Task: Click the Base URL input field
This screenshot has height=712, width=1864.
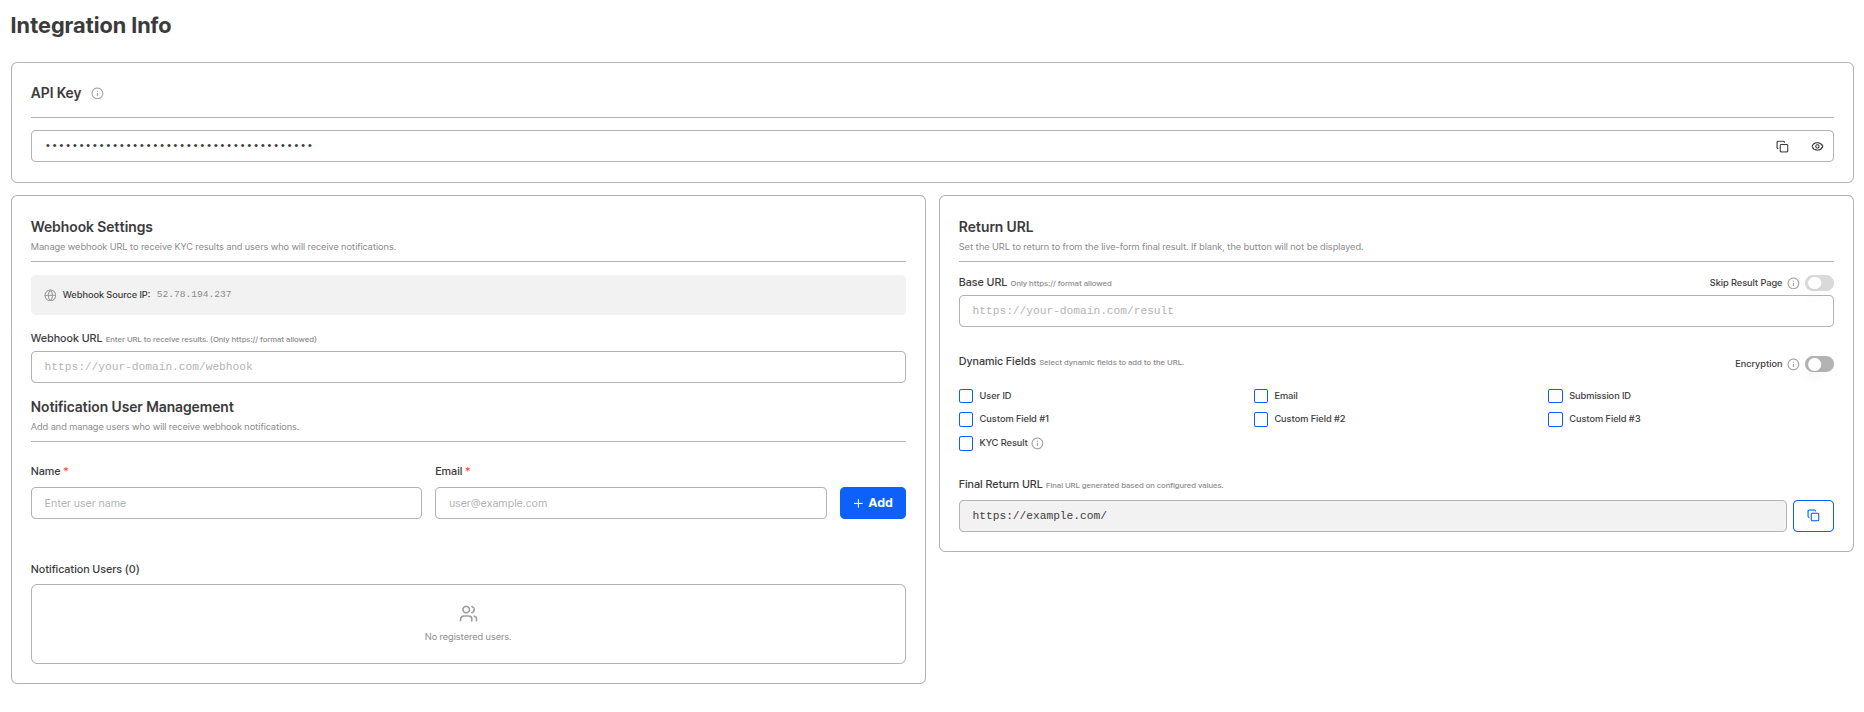Action: [x=1396, y=311]
